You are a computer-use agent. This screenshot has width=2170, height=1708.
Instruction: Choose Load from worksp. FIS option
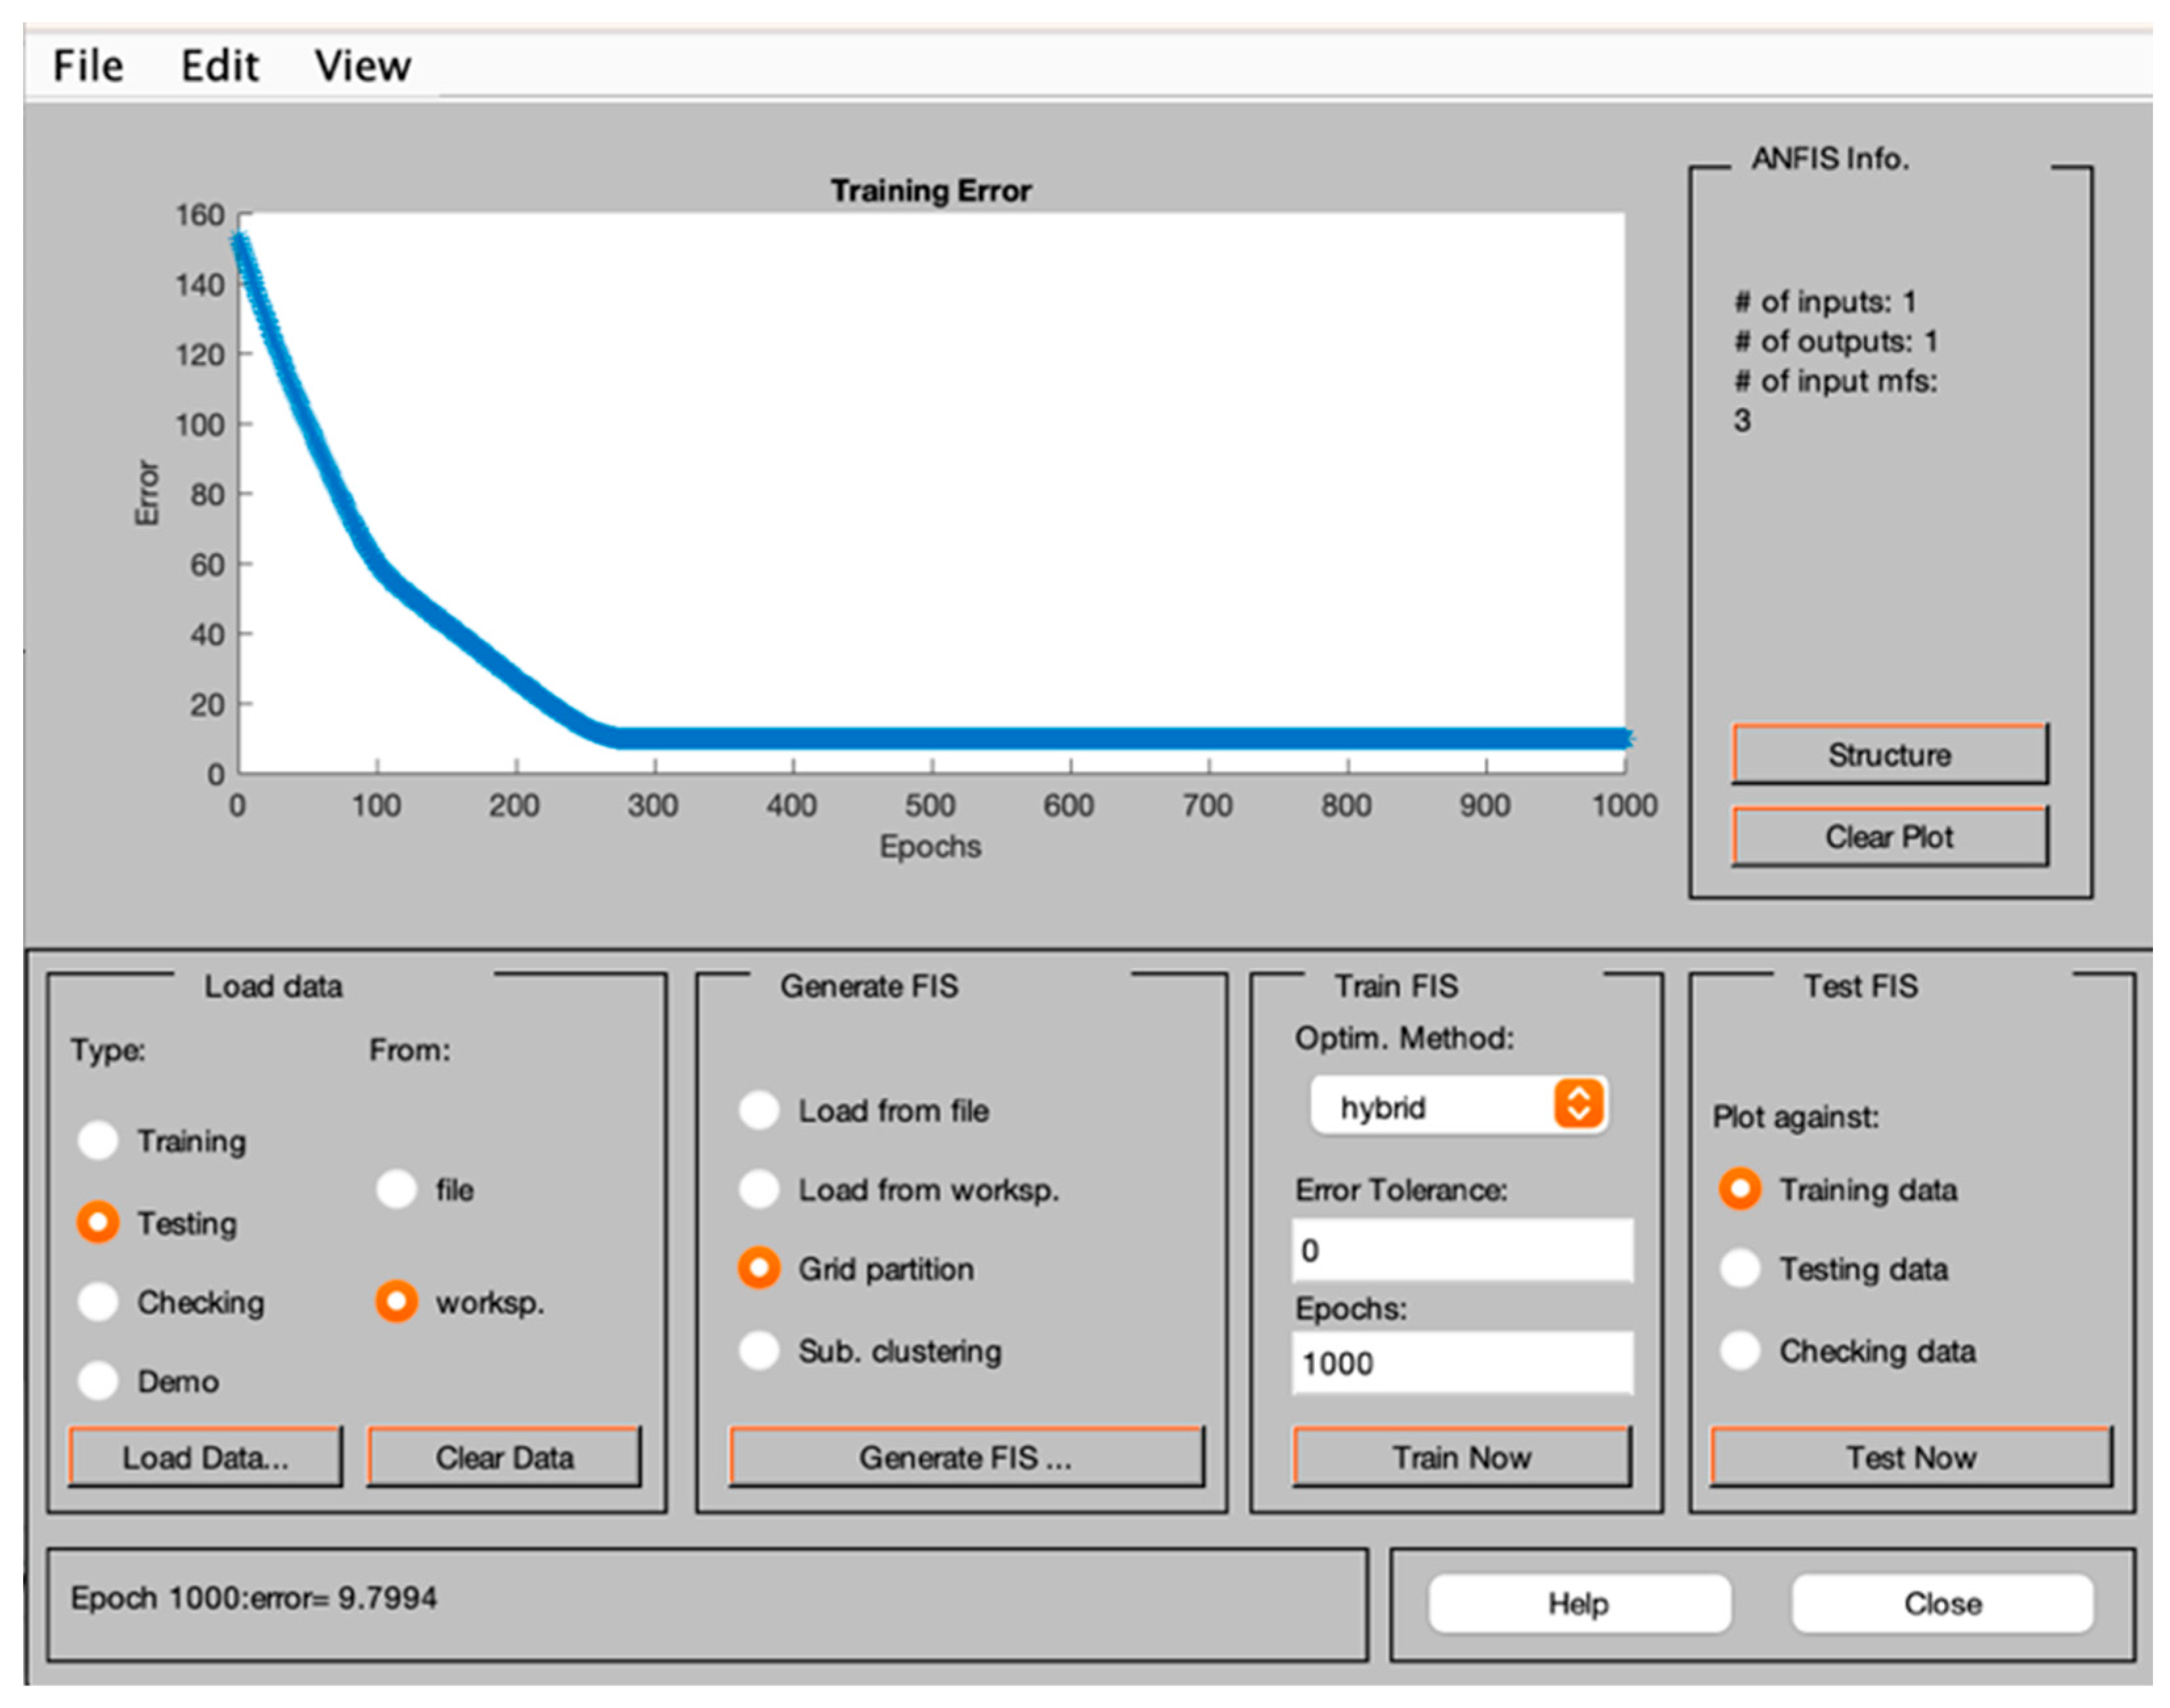pos(759,1189)
